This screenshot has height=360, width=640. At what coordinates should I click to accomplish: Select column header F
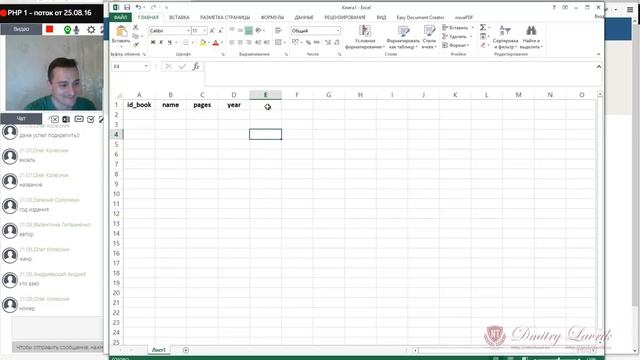pos(297,95)
